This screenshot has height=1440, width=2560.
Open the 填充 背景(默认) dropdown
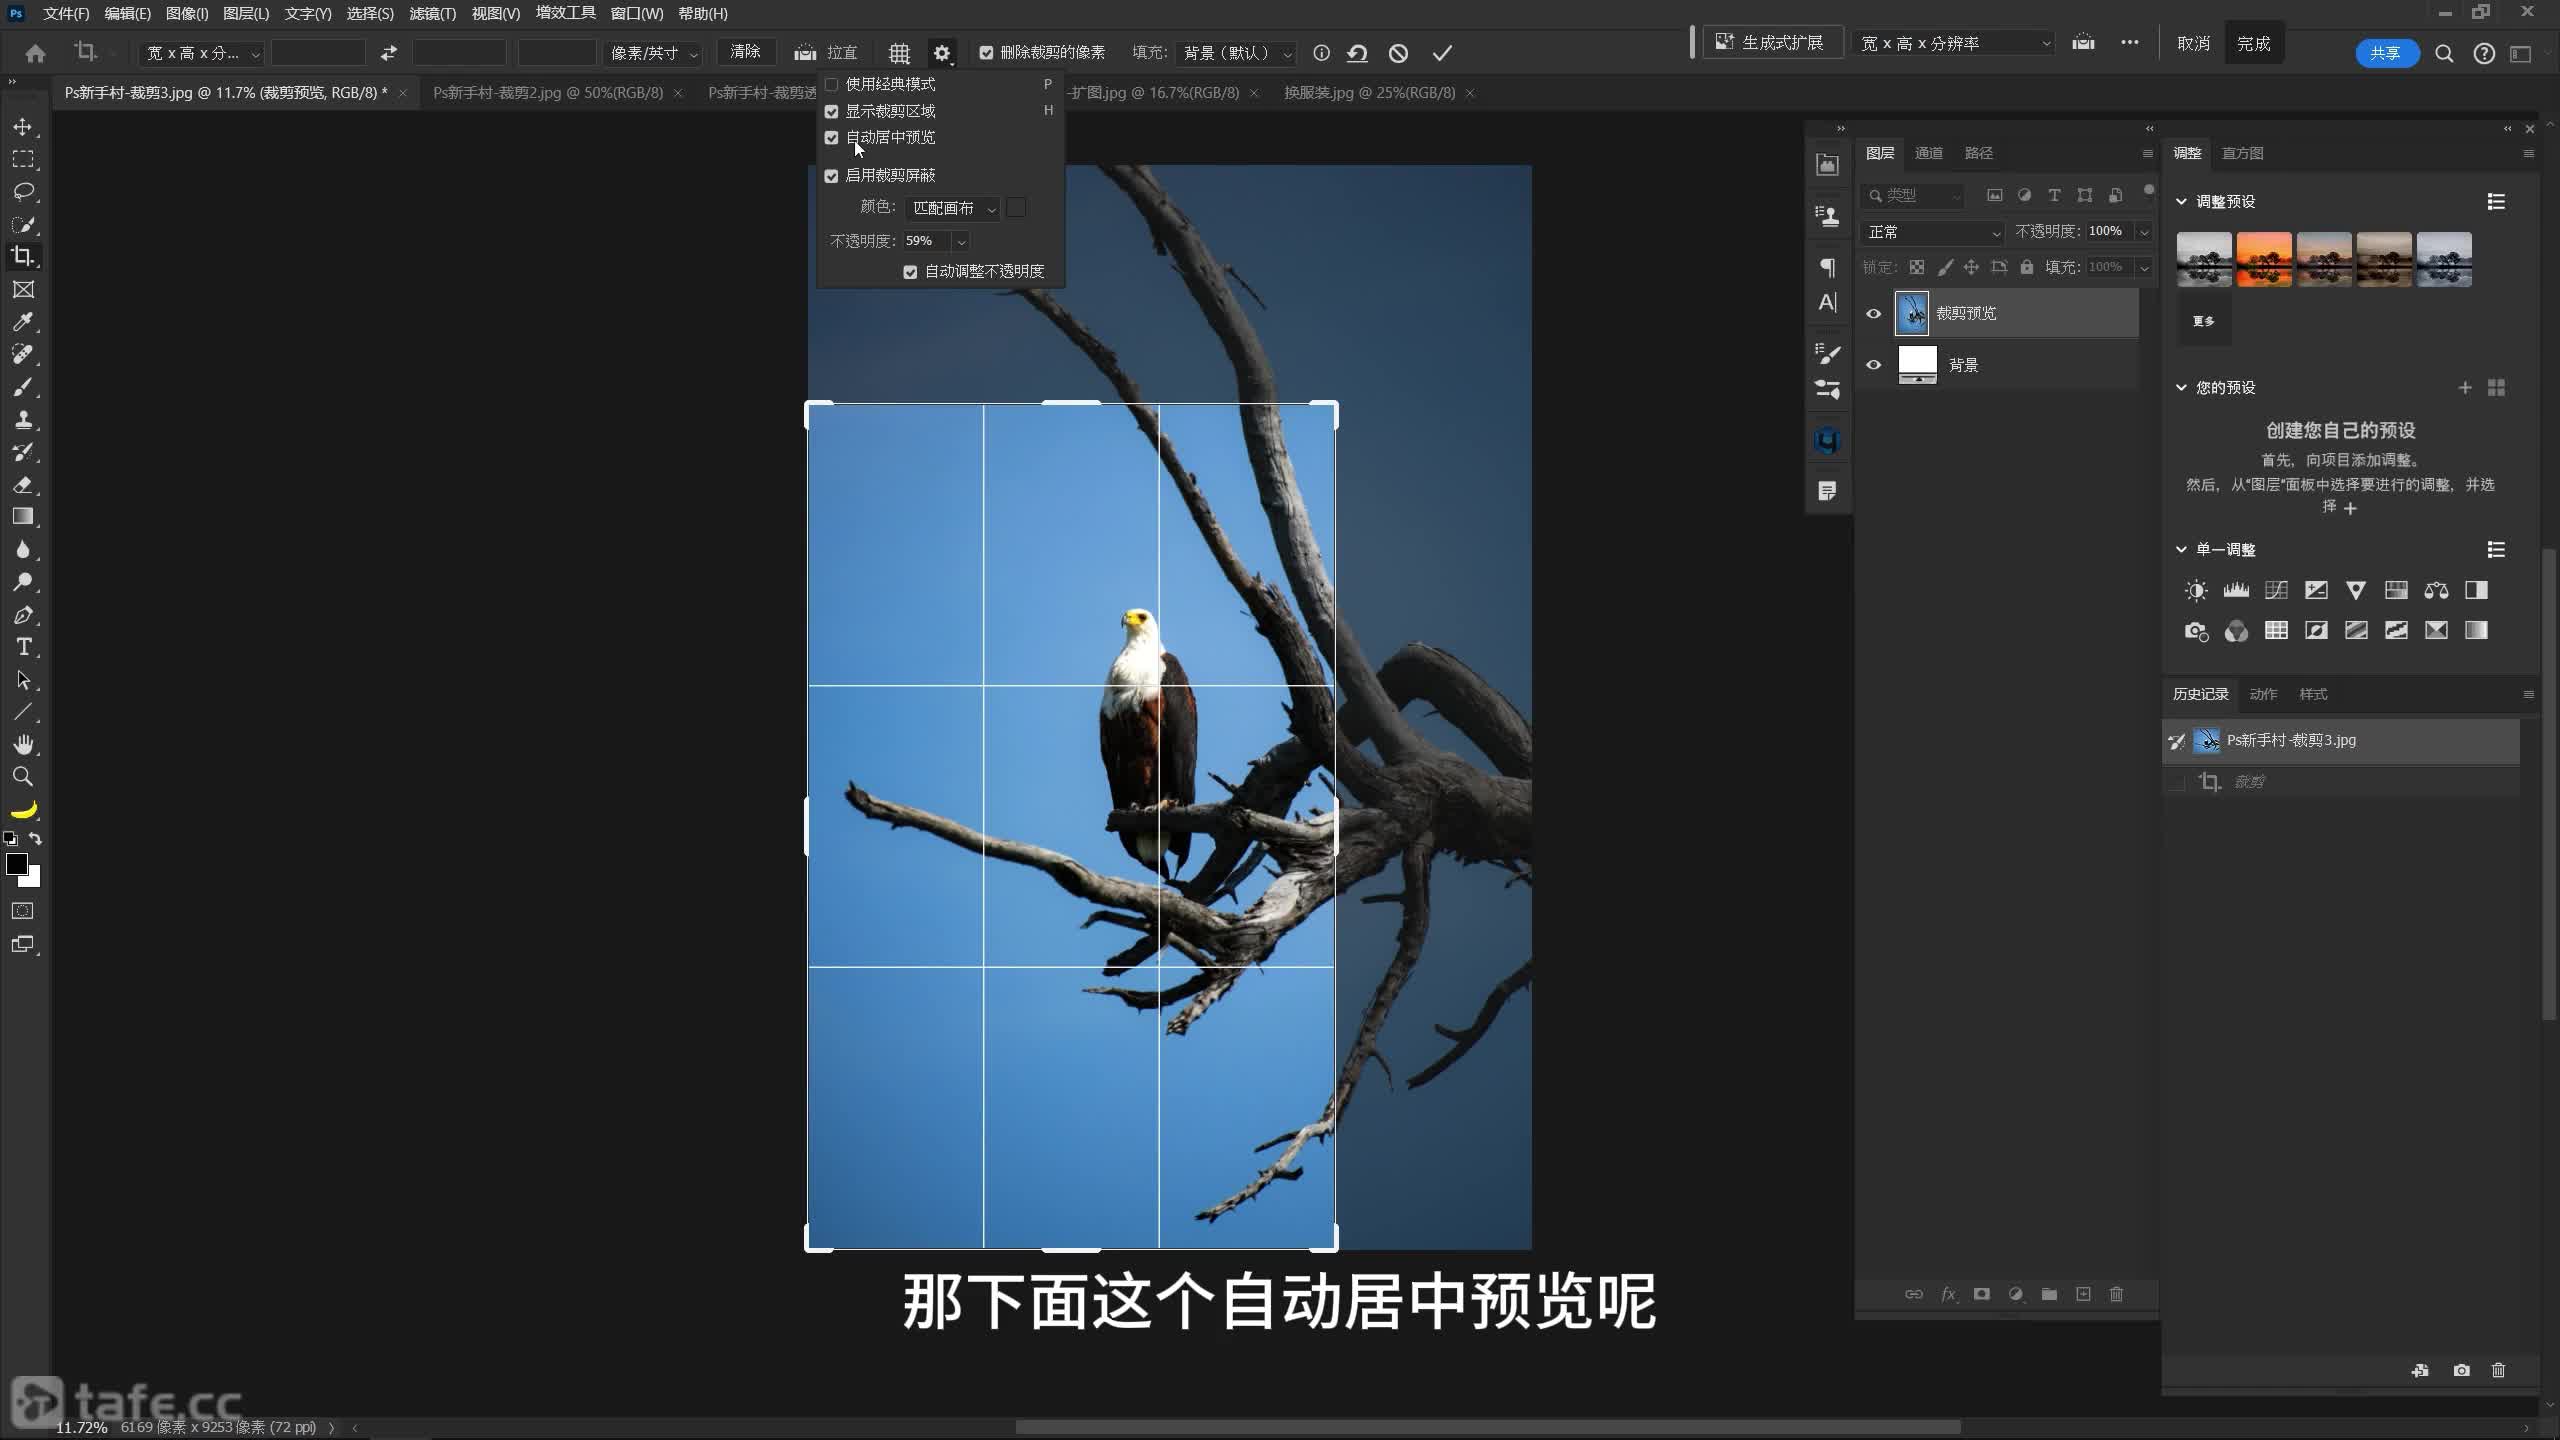point(1237,53)
